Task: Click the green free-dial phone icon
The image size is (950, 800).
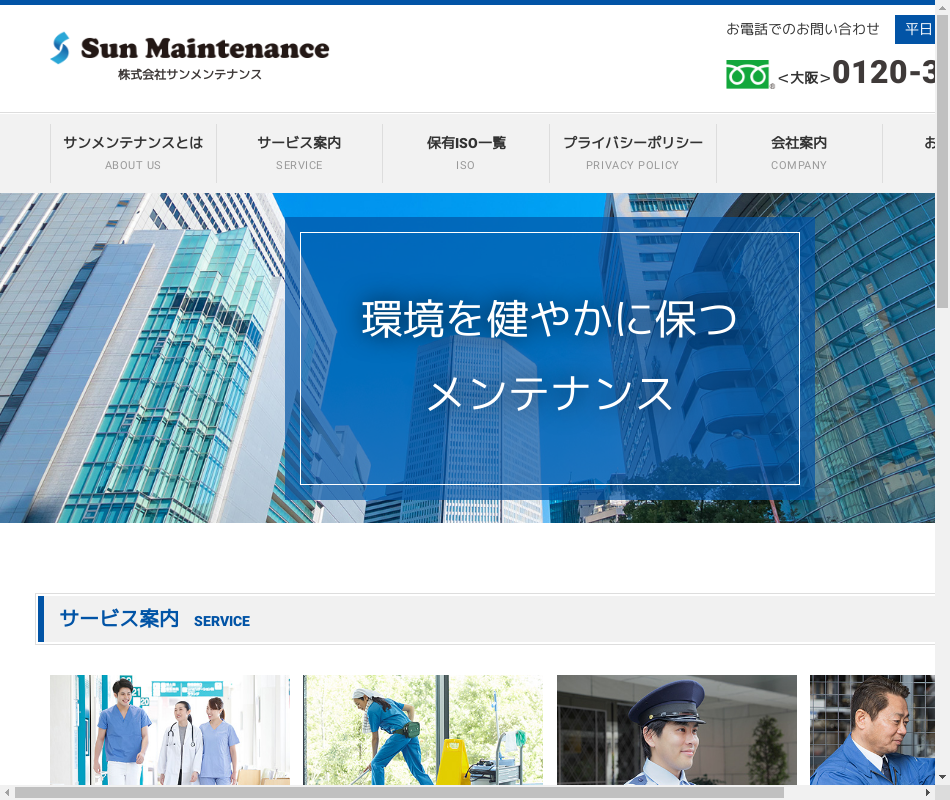Action: (x=747, y=75)
